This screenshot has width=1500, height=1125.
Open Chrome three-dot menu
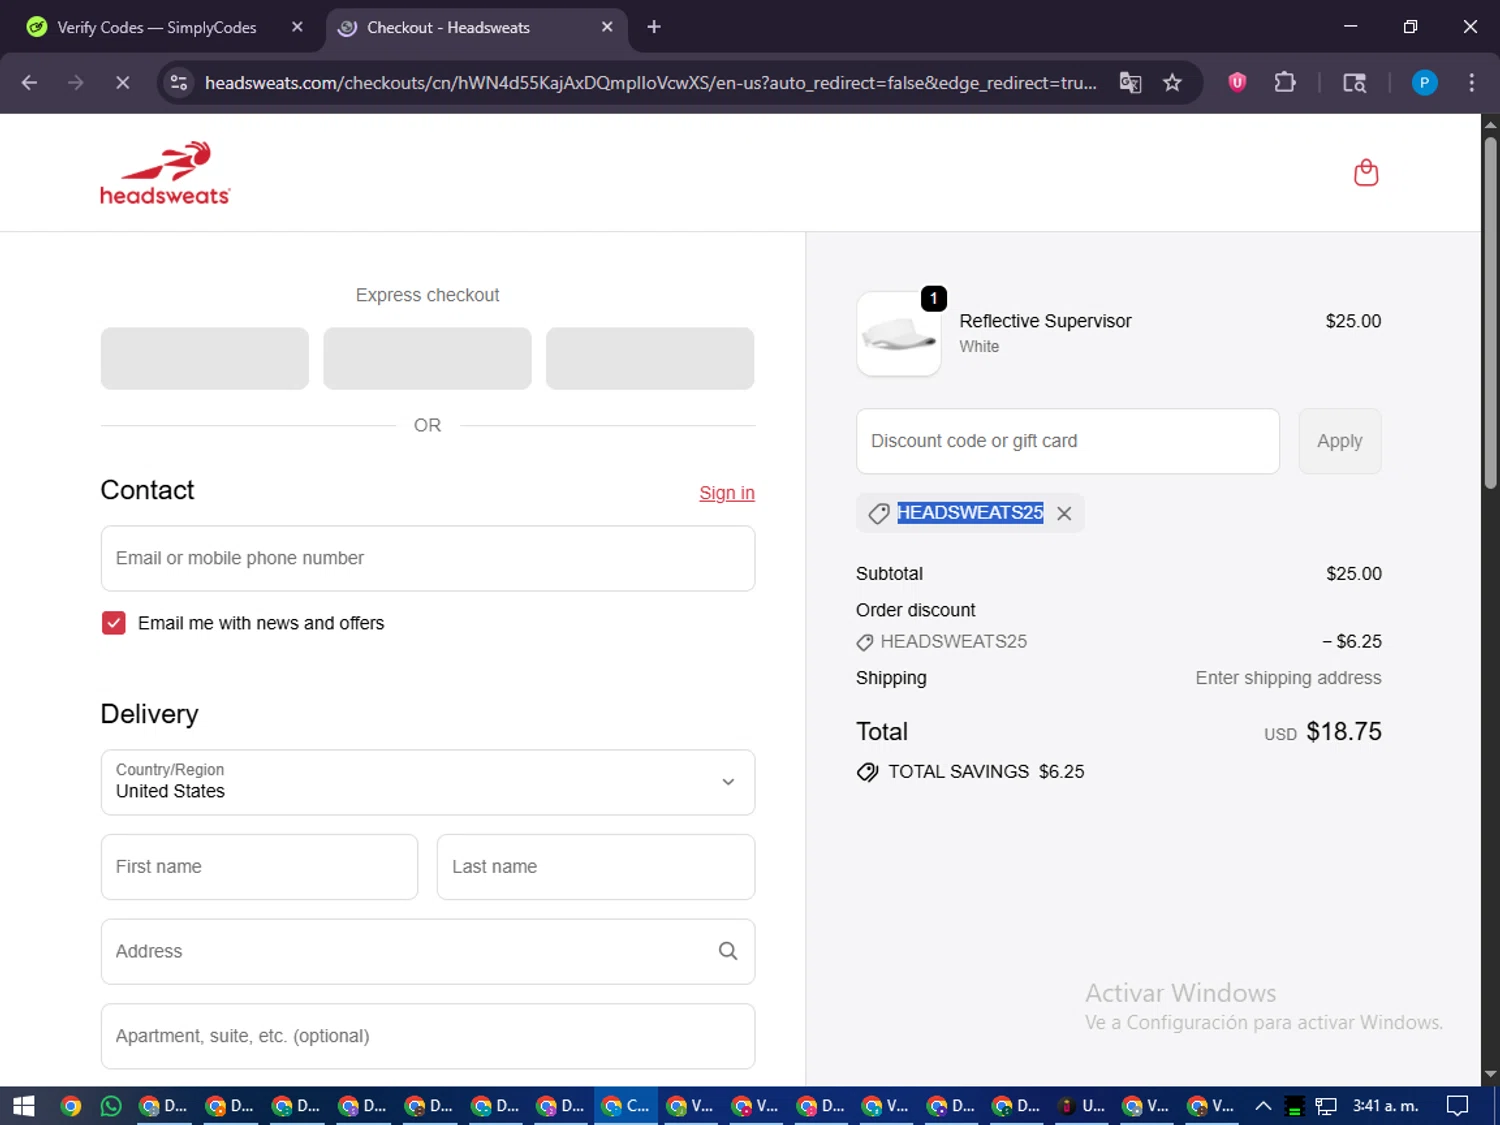(1471, 83)
